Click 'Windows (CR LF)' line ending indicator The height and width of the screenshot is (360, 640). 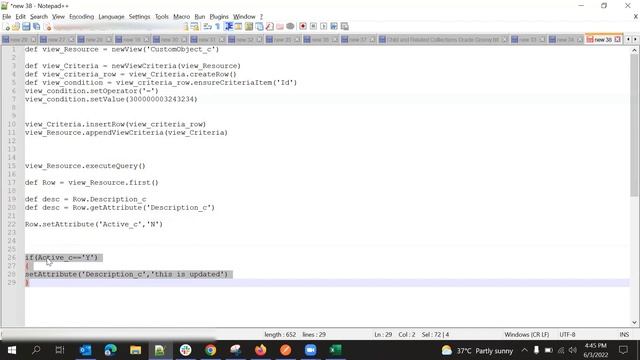tap(527, 335)
